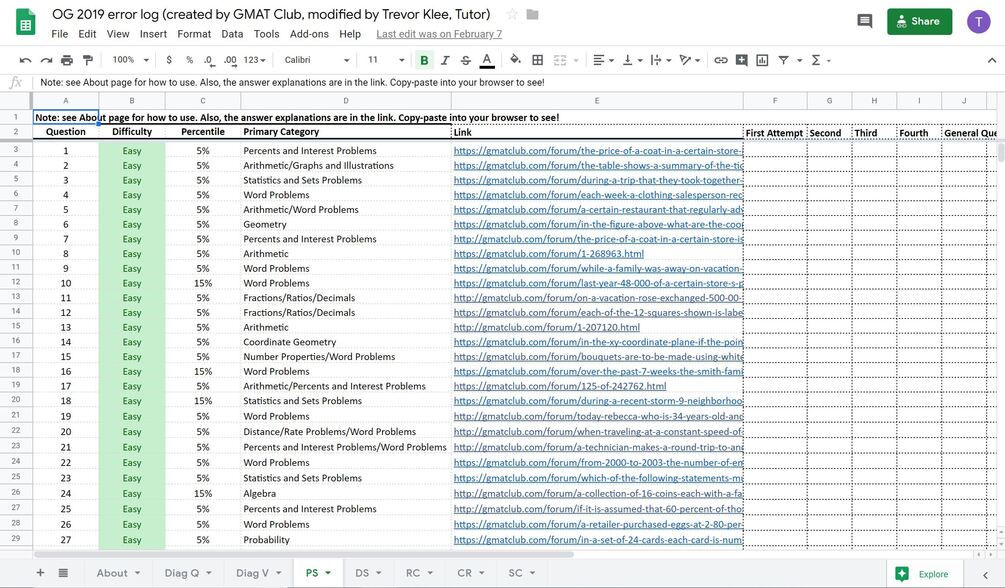Switch to the Diag V sheet tab
The width and height of the screenshot is (1005, 588).
pos(258,573)
